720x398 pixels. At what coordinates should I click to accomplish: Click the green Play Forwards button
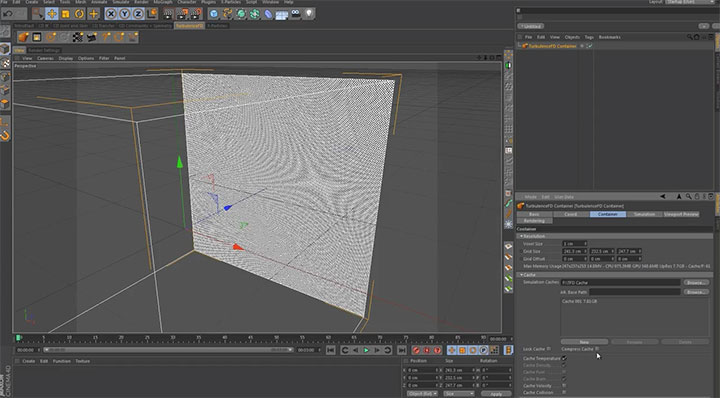click(366, 350)
